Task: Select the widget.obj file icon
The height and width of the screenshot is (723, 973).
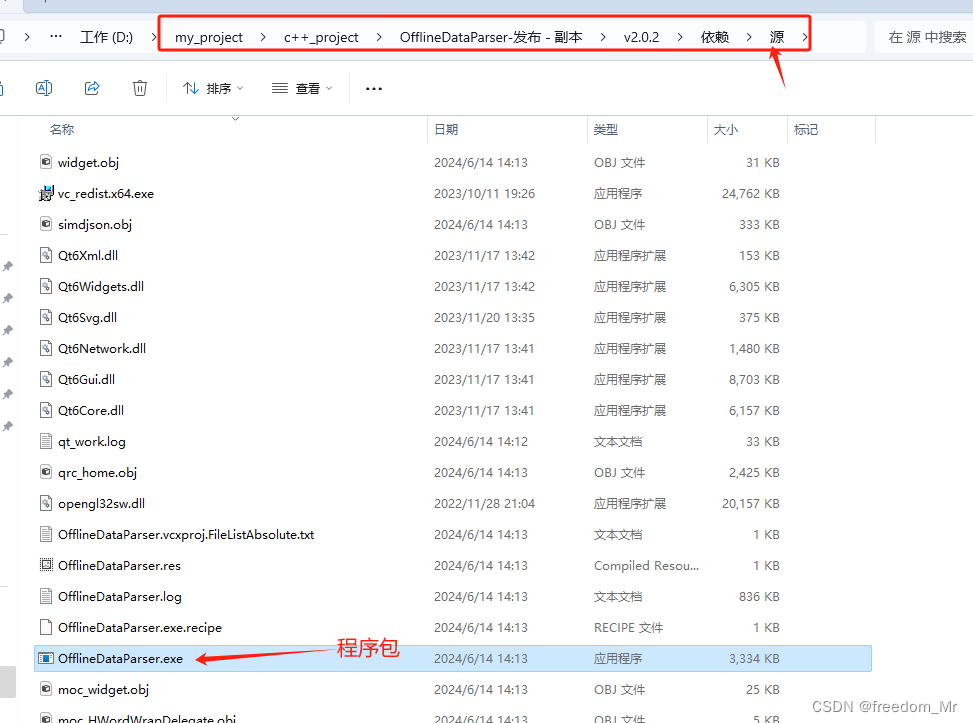Action: point(46,162)
